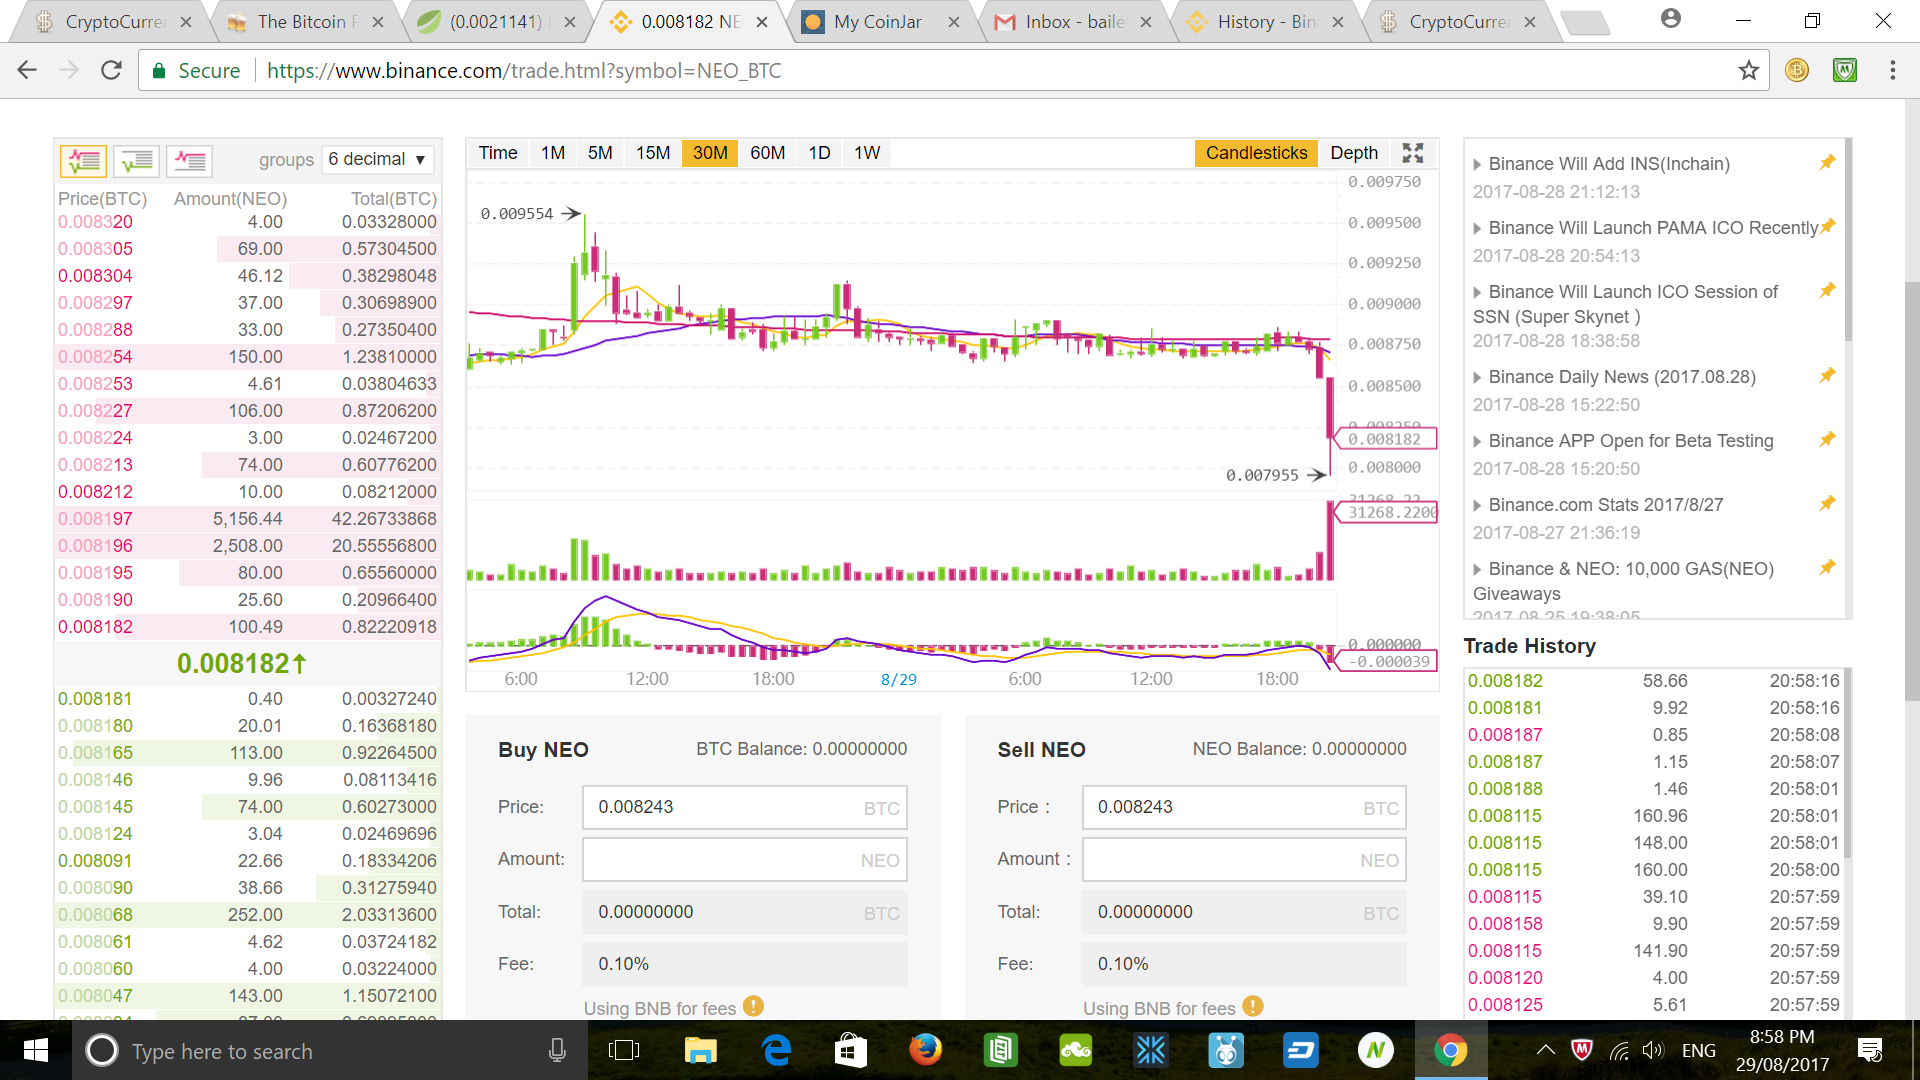Open Firefox from the taskbar
Viewport: 1920px width, 1080px height.
925,1050
